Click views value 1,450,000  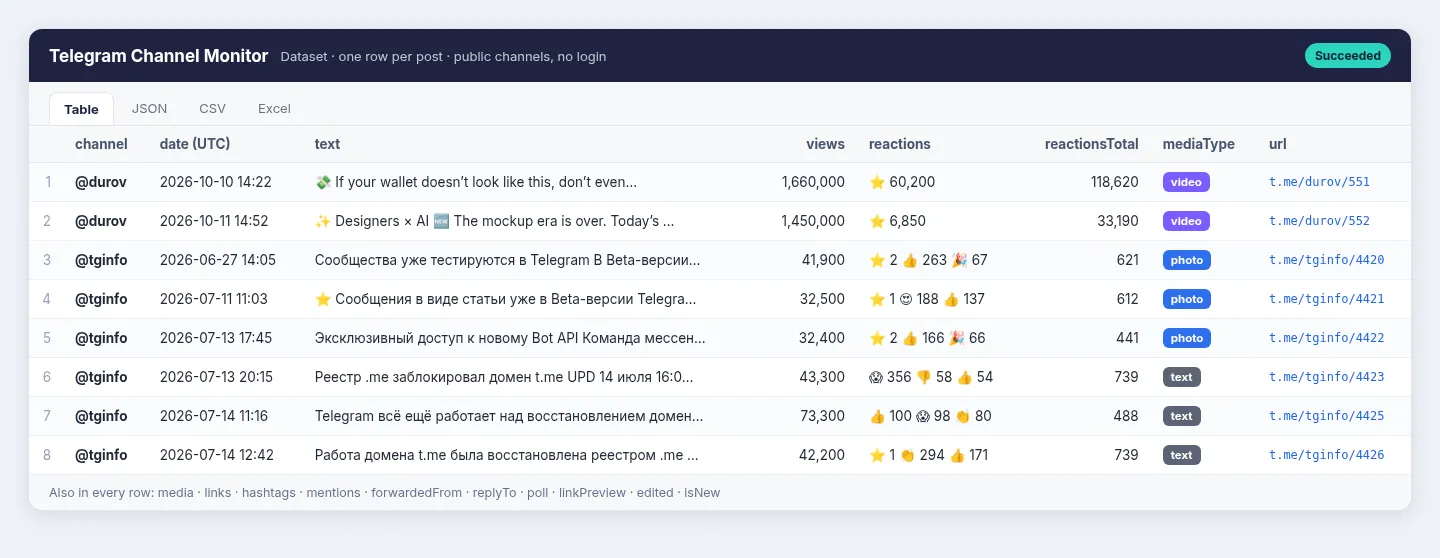click(x=813, y=221)
